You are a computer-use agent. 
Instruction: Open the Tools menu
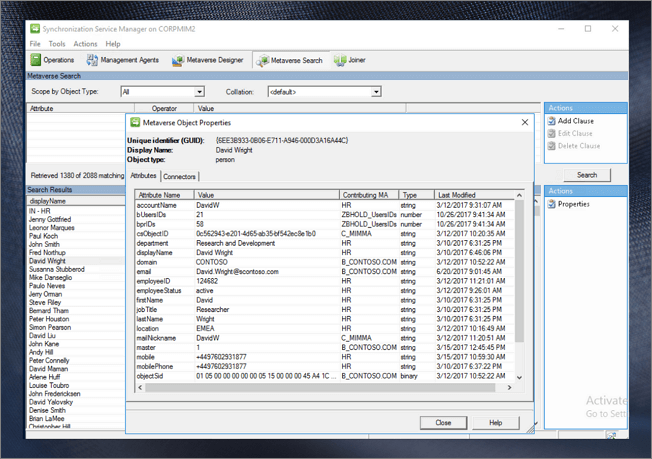57,44
